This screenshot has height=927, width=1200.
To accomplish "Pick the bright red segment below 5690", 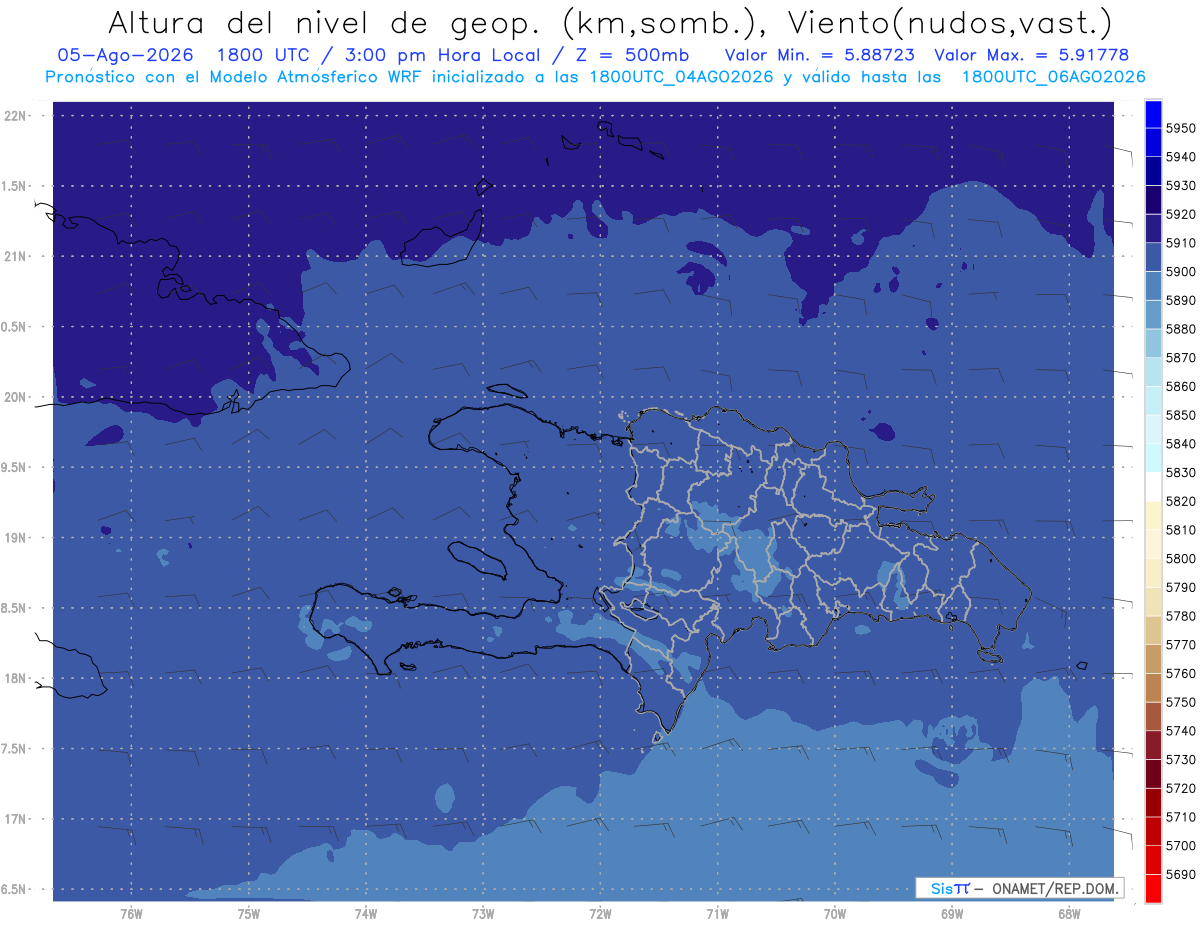I will pos(1153,888).
